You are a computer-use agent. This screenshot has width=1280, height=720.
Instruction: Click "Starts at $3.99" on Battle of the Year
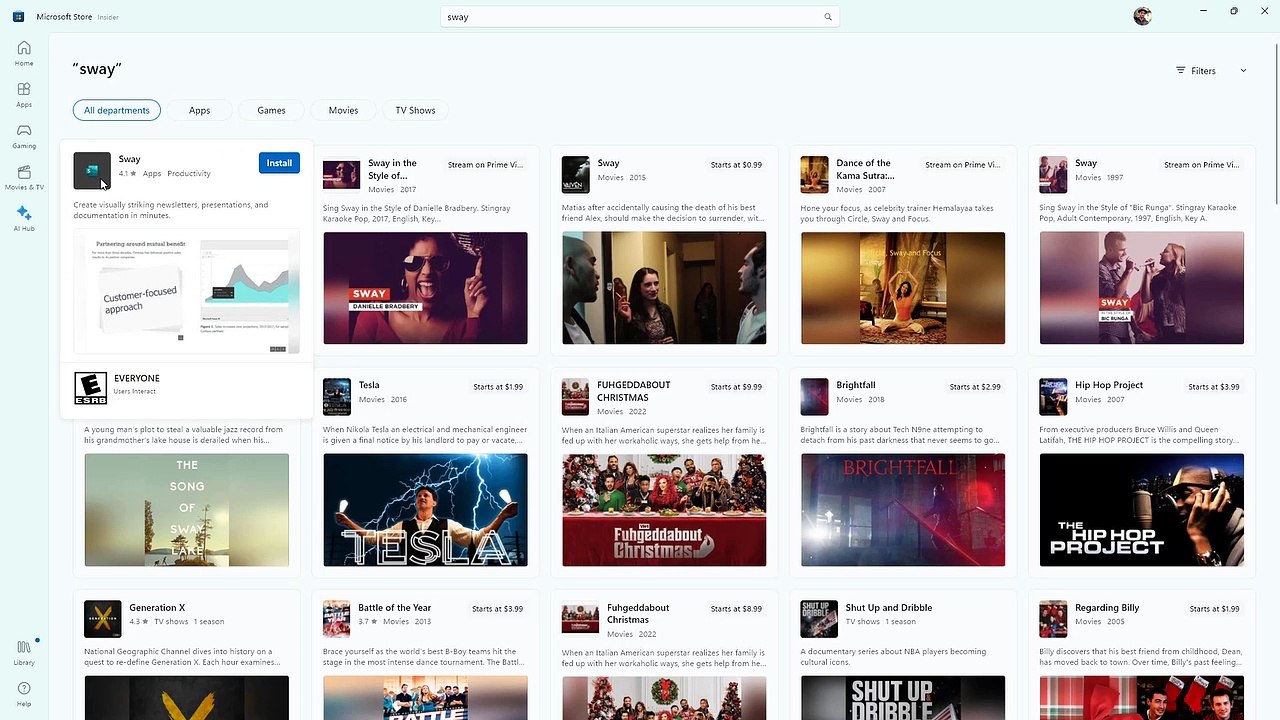pyautogui.click(x=498, y=609)
